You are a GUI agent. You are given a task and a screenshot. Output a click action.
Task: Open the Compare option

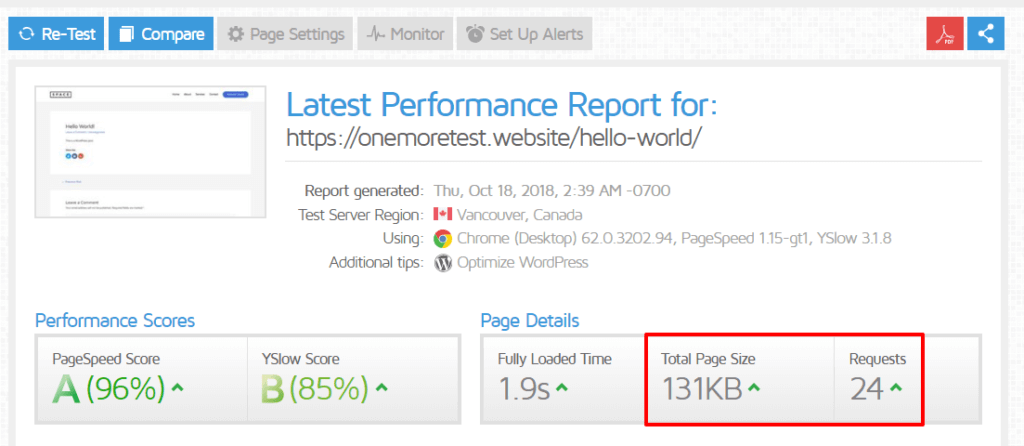tap(161, 33)
